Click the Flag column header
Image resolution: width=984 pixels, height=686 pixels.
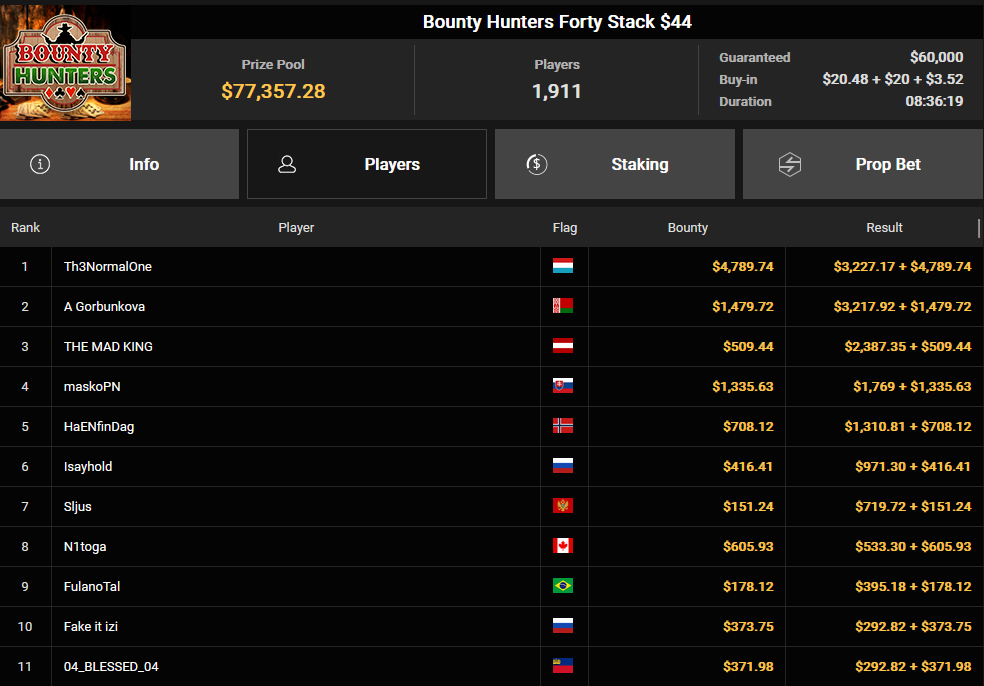click(565, 228)
